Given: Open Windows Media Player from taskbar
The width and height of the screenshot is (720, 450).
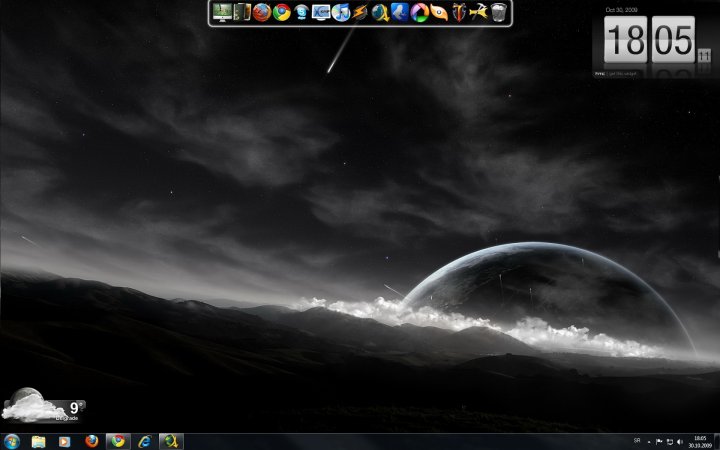Looking at the screenshot, I should point(65,442).
